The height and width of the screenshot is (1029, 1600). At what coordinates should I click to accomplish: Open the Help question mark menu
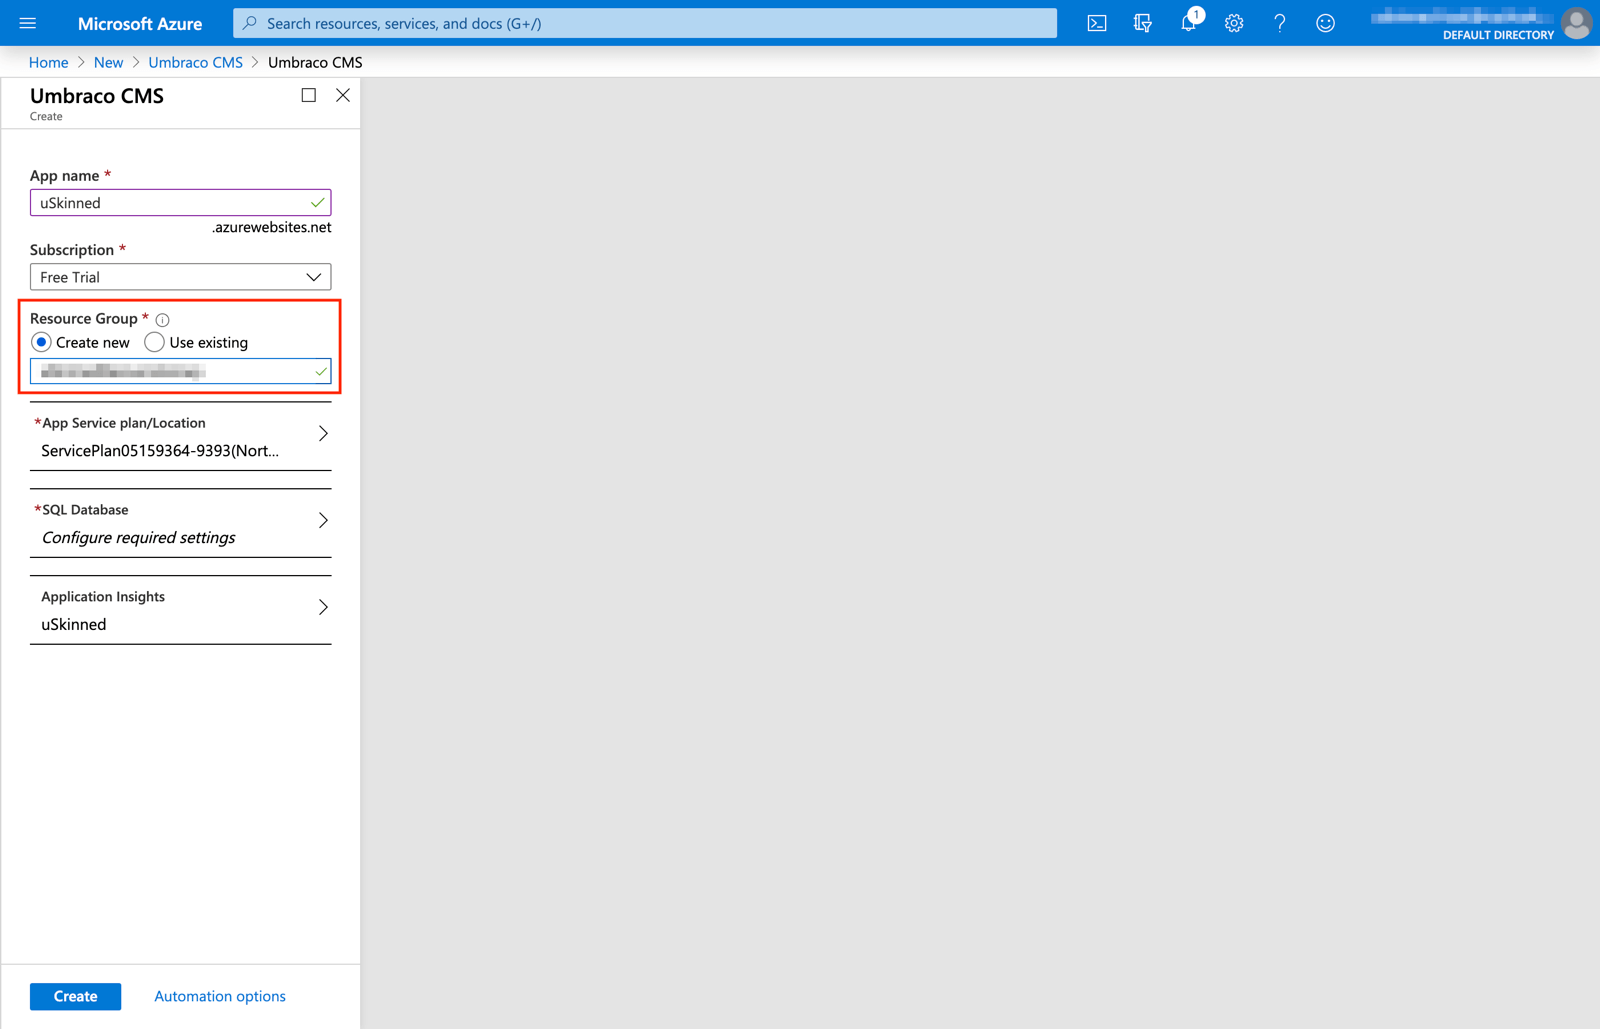pos(1280,23)
